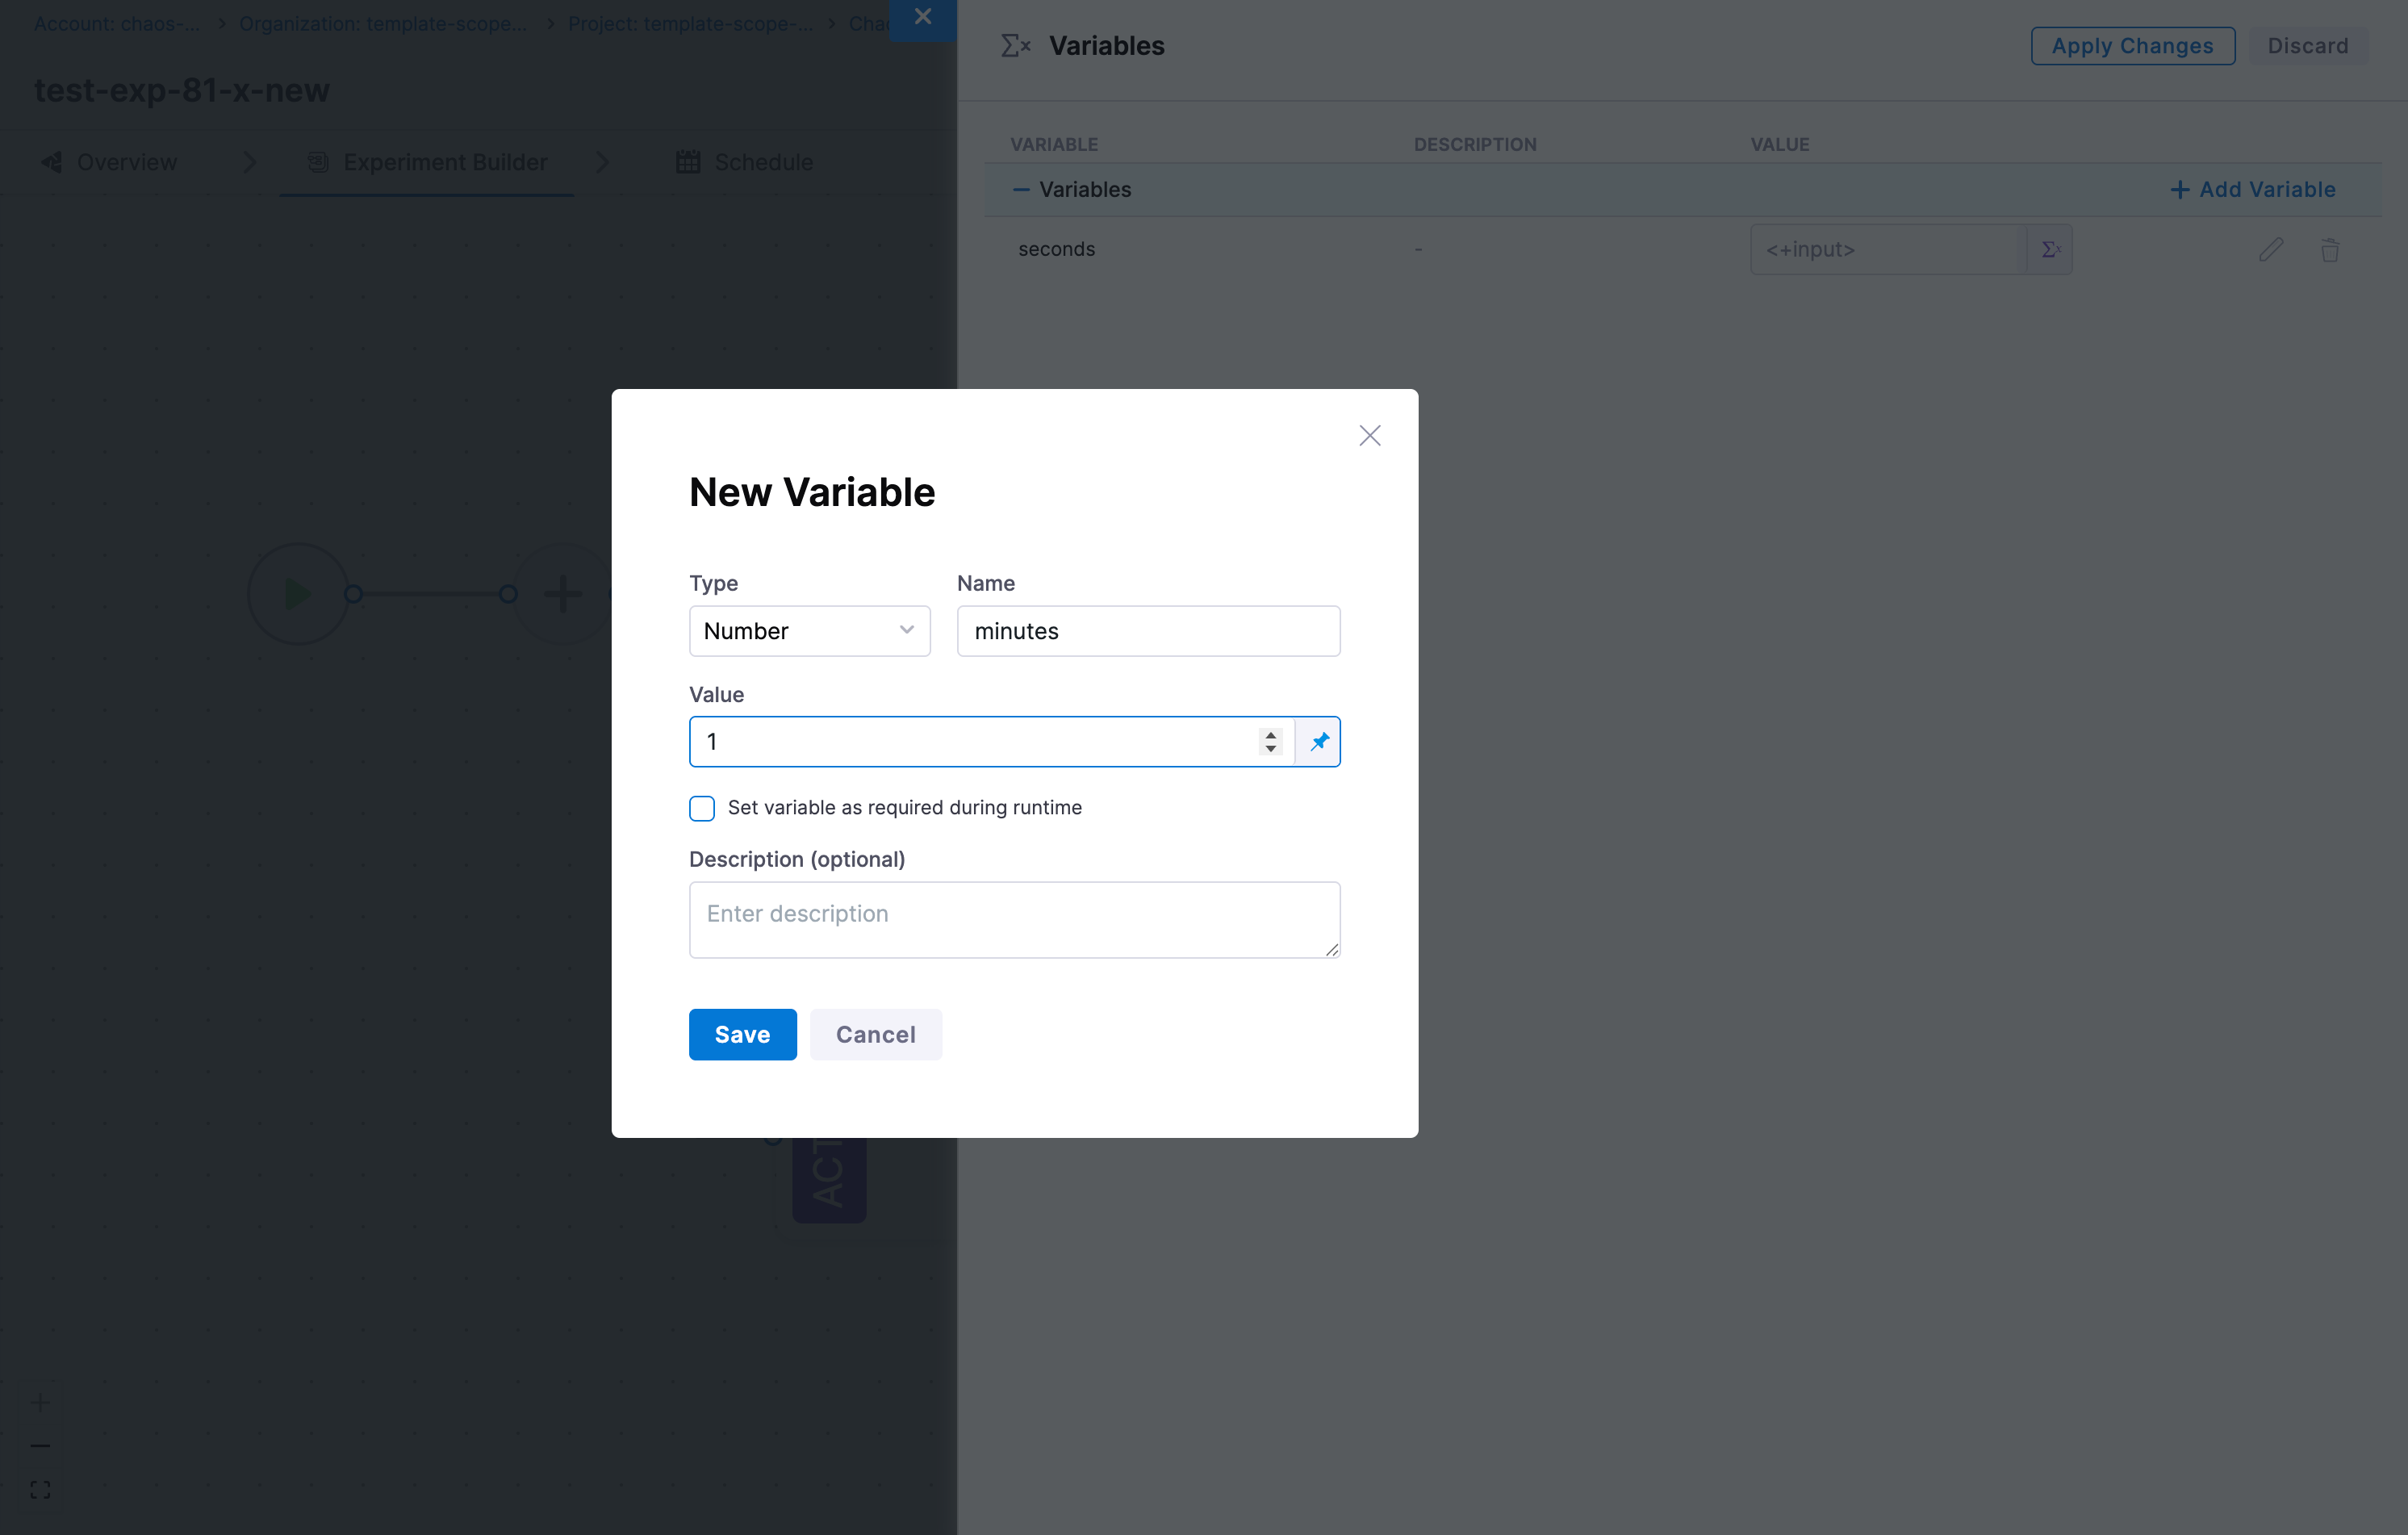Apply Changes to the variables
This screenshot has width=2408, height=1535.
coord(2132,45)
